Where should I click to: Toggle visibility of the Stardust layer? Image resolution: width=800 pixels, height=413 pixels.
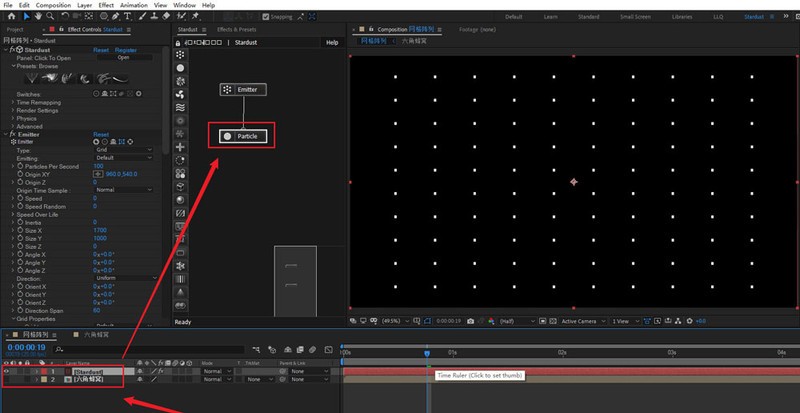(8, 371)
